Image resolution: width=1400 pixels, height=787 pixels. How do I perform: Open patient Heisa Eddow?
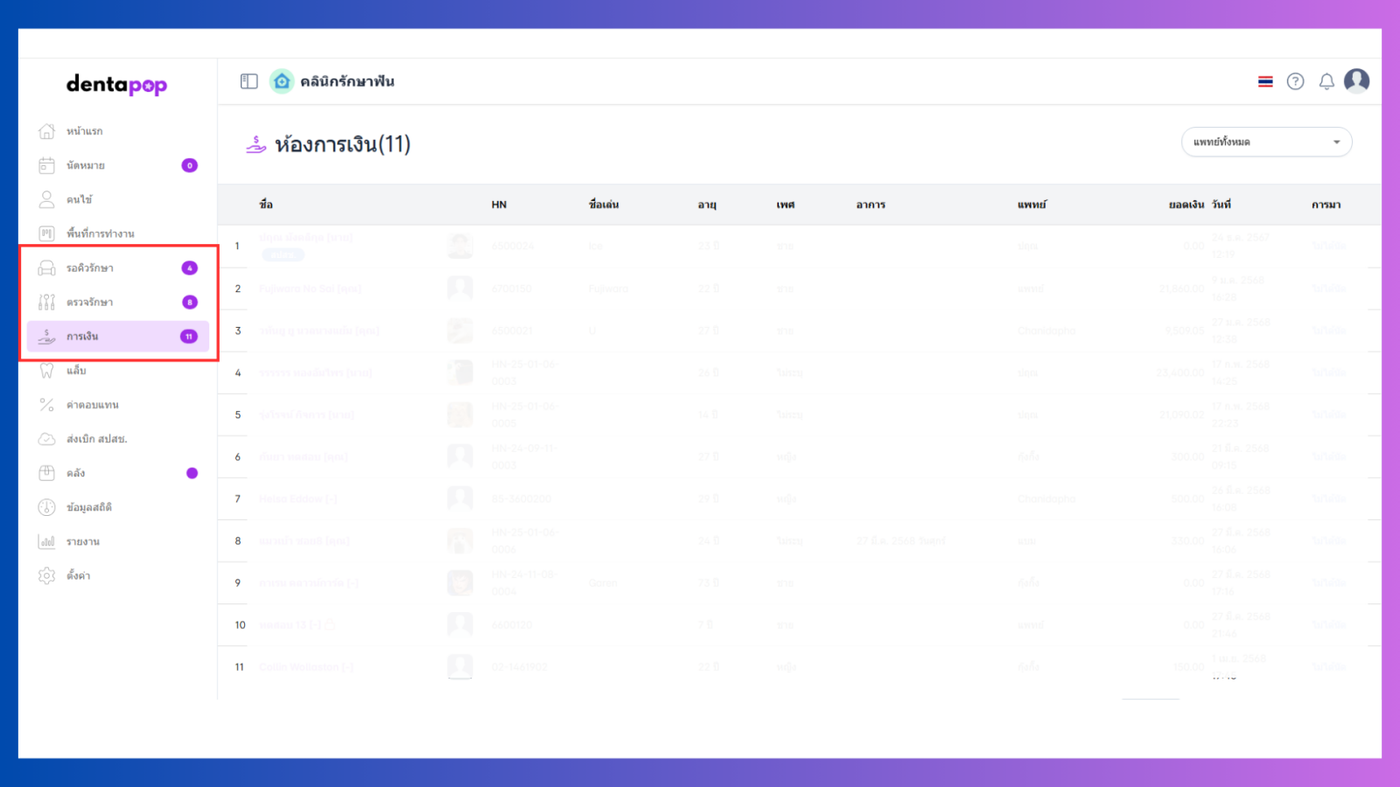pyautogui.click(x=298, y=499)
